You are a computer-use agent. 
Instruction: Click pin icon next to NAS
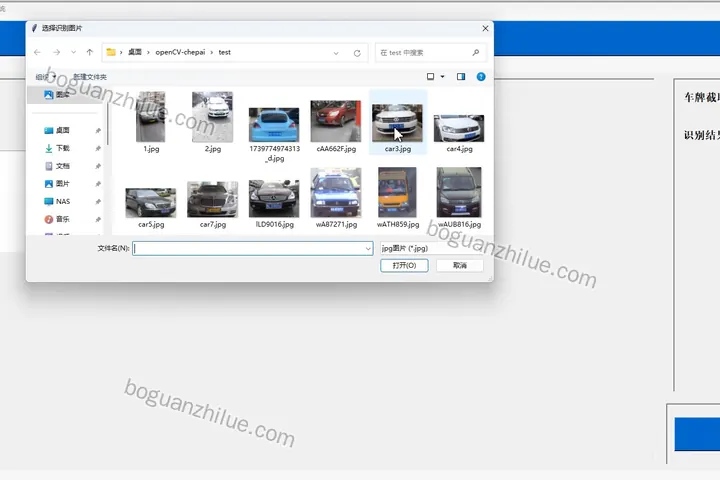98,202
